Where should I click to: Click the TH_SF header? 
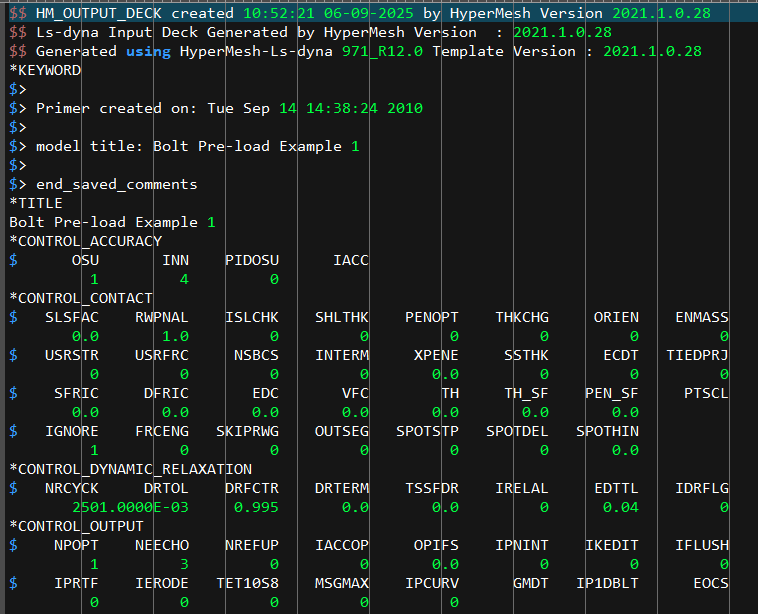[526, 393]
